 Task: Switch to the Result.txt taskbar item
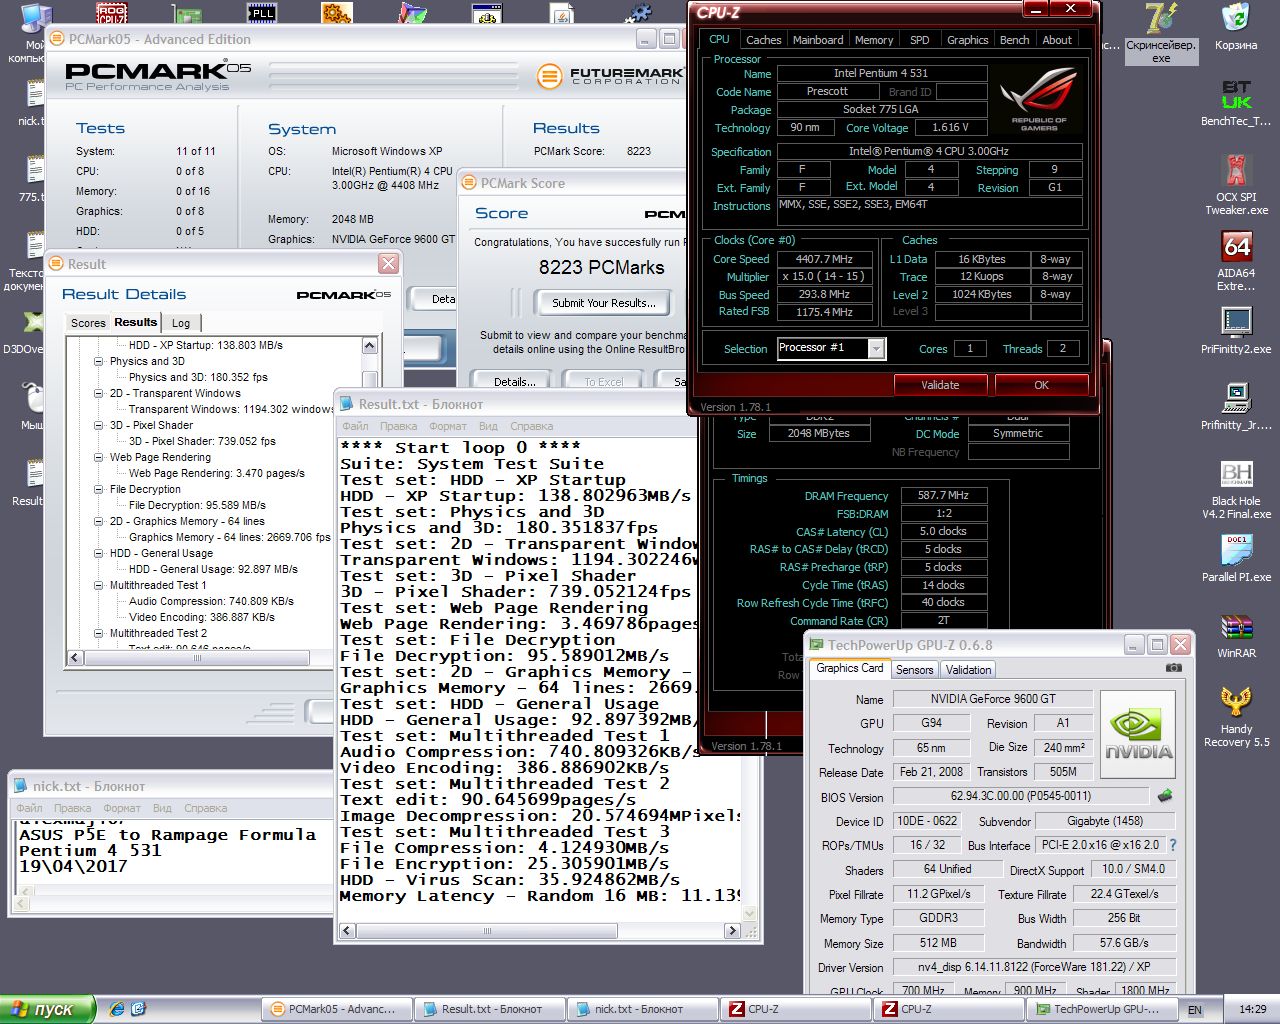pos(490,1009)
